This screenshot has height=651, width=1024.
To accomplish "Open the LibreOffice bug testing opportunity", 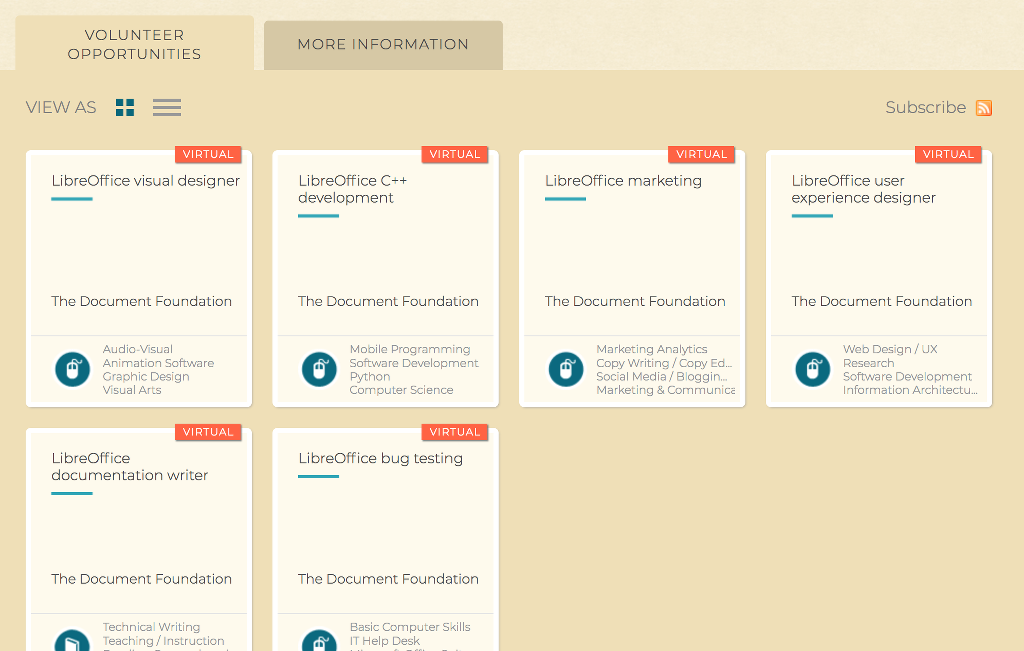I will tap(381, 458).
